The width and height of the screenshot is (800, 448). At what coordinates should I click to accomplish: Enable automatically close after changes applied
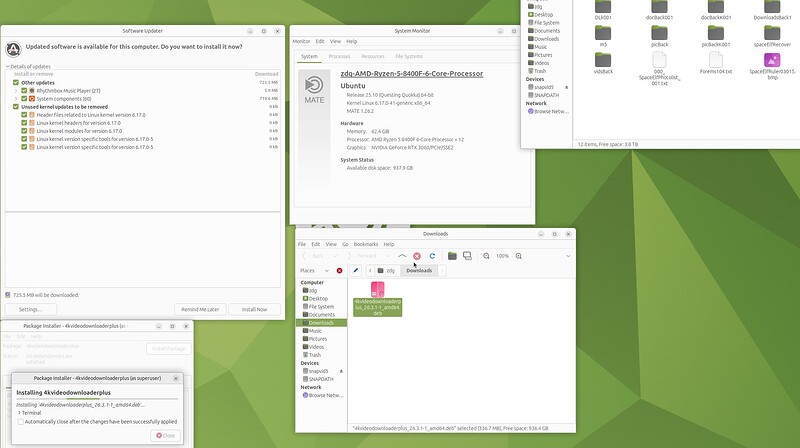pyautogui.click(x=20, y=421)
